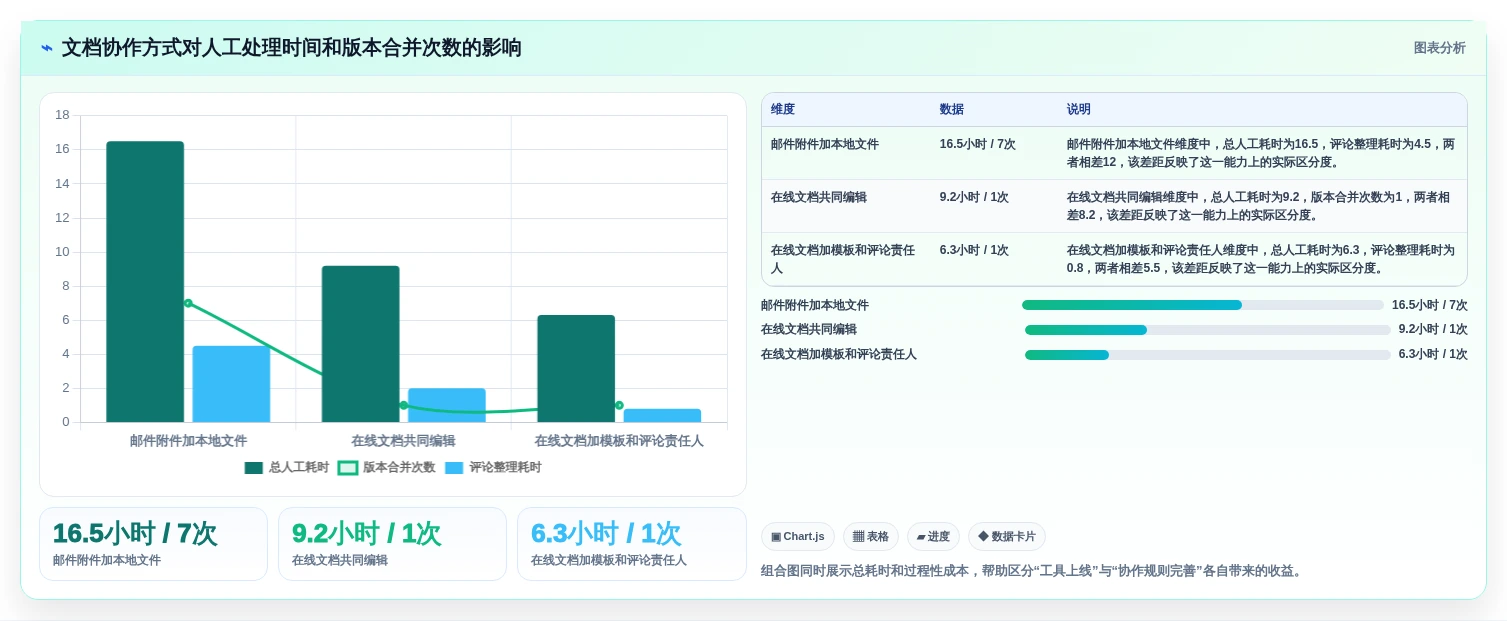Click the chart title 文档协作方式对人工处理时间和版本合并次数的影响
The width and height of the screenshot is (1507, 621).
click(292, 48)
